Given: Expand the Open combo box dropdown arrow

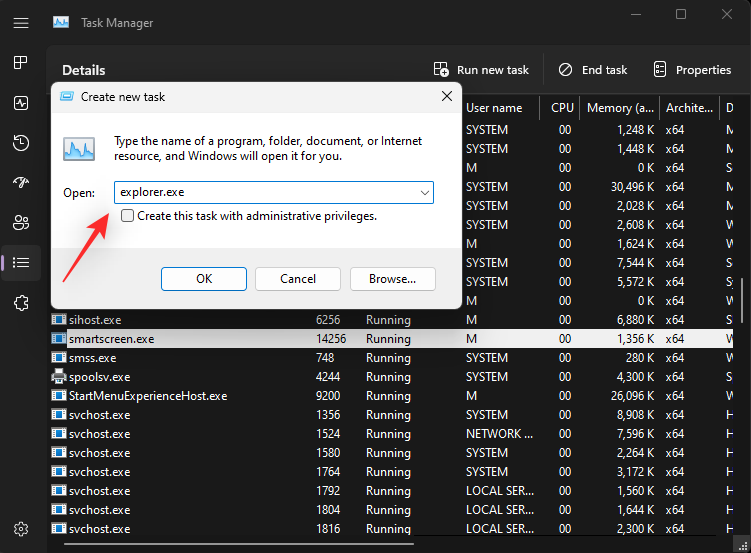Looking at the screenshot, I should [x=424, y=192].
